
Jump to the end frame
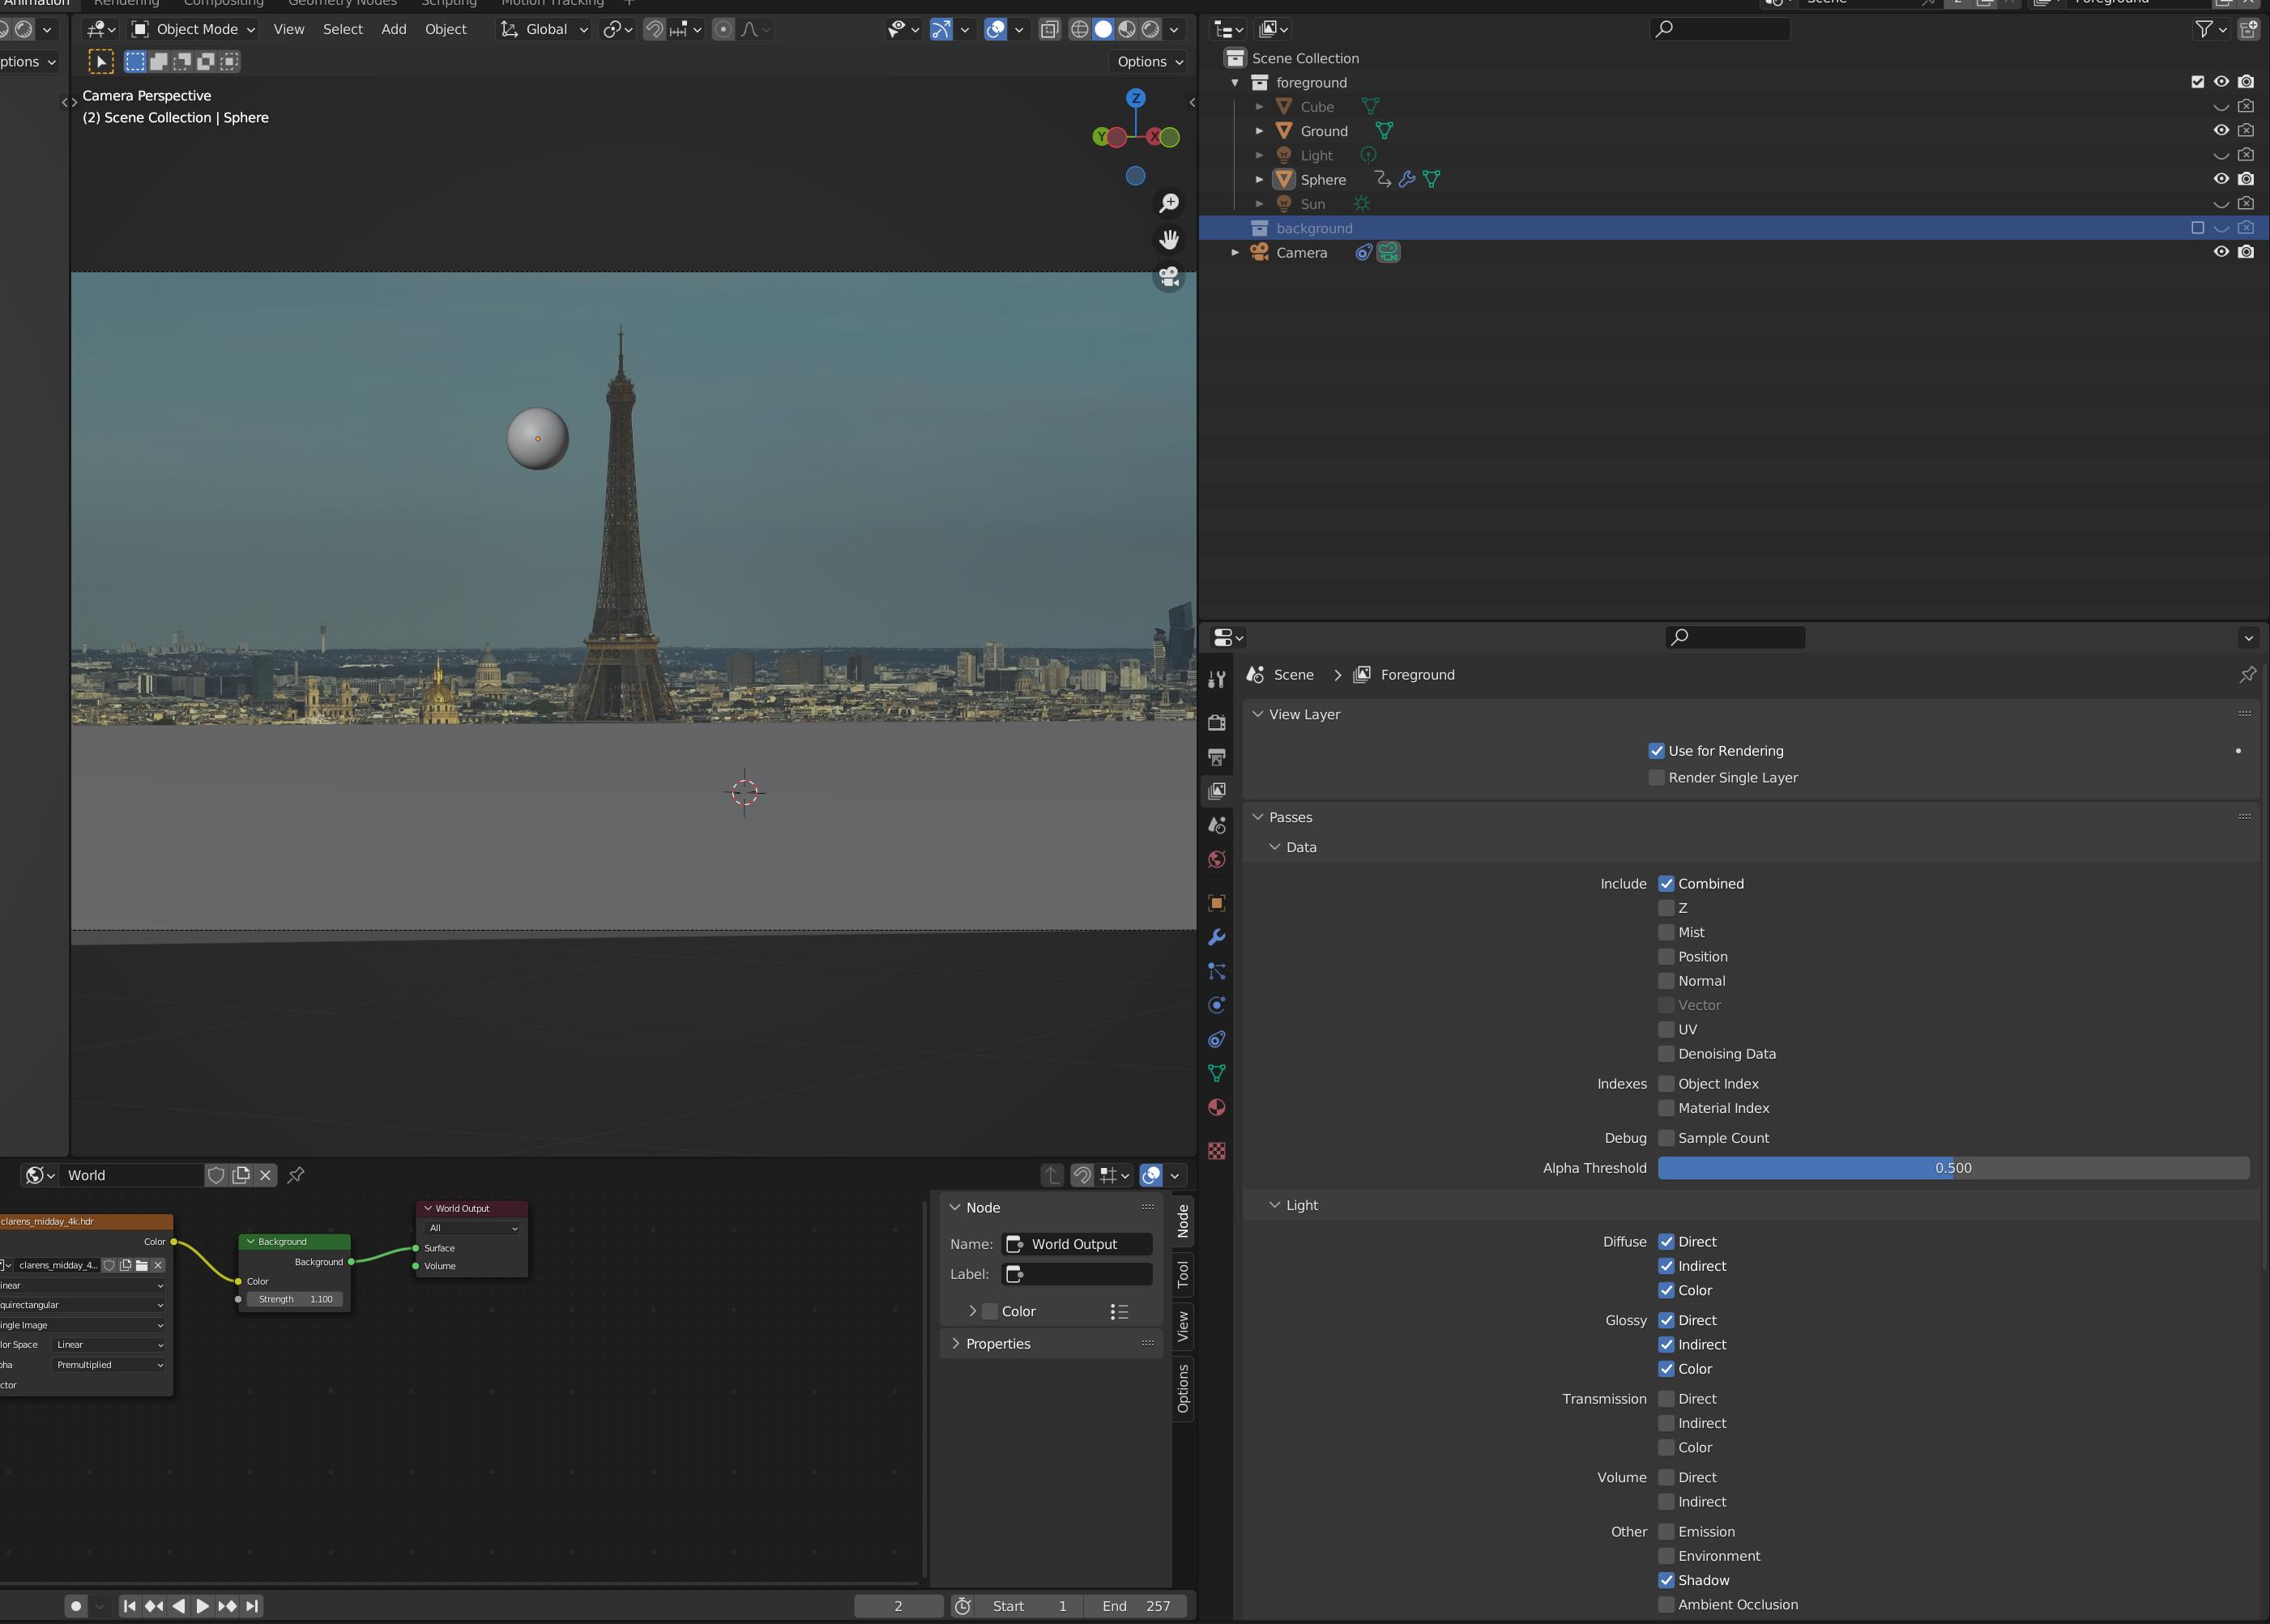pos(252,1606)
